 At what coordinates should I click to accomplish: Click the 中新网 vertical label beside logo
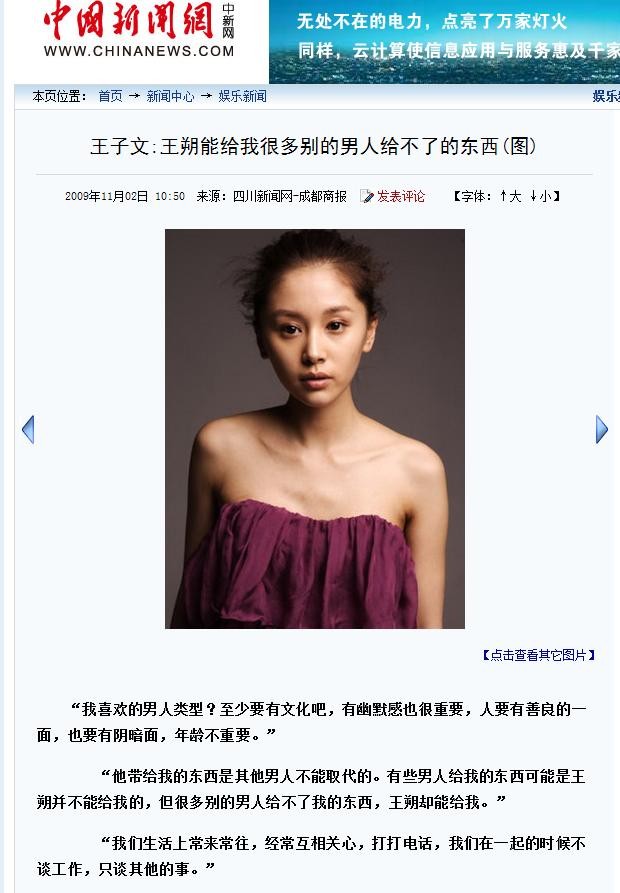[228, 21]
